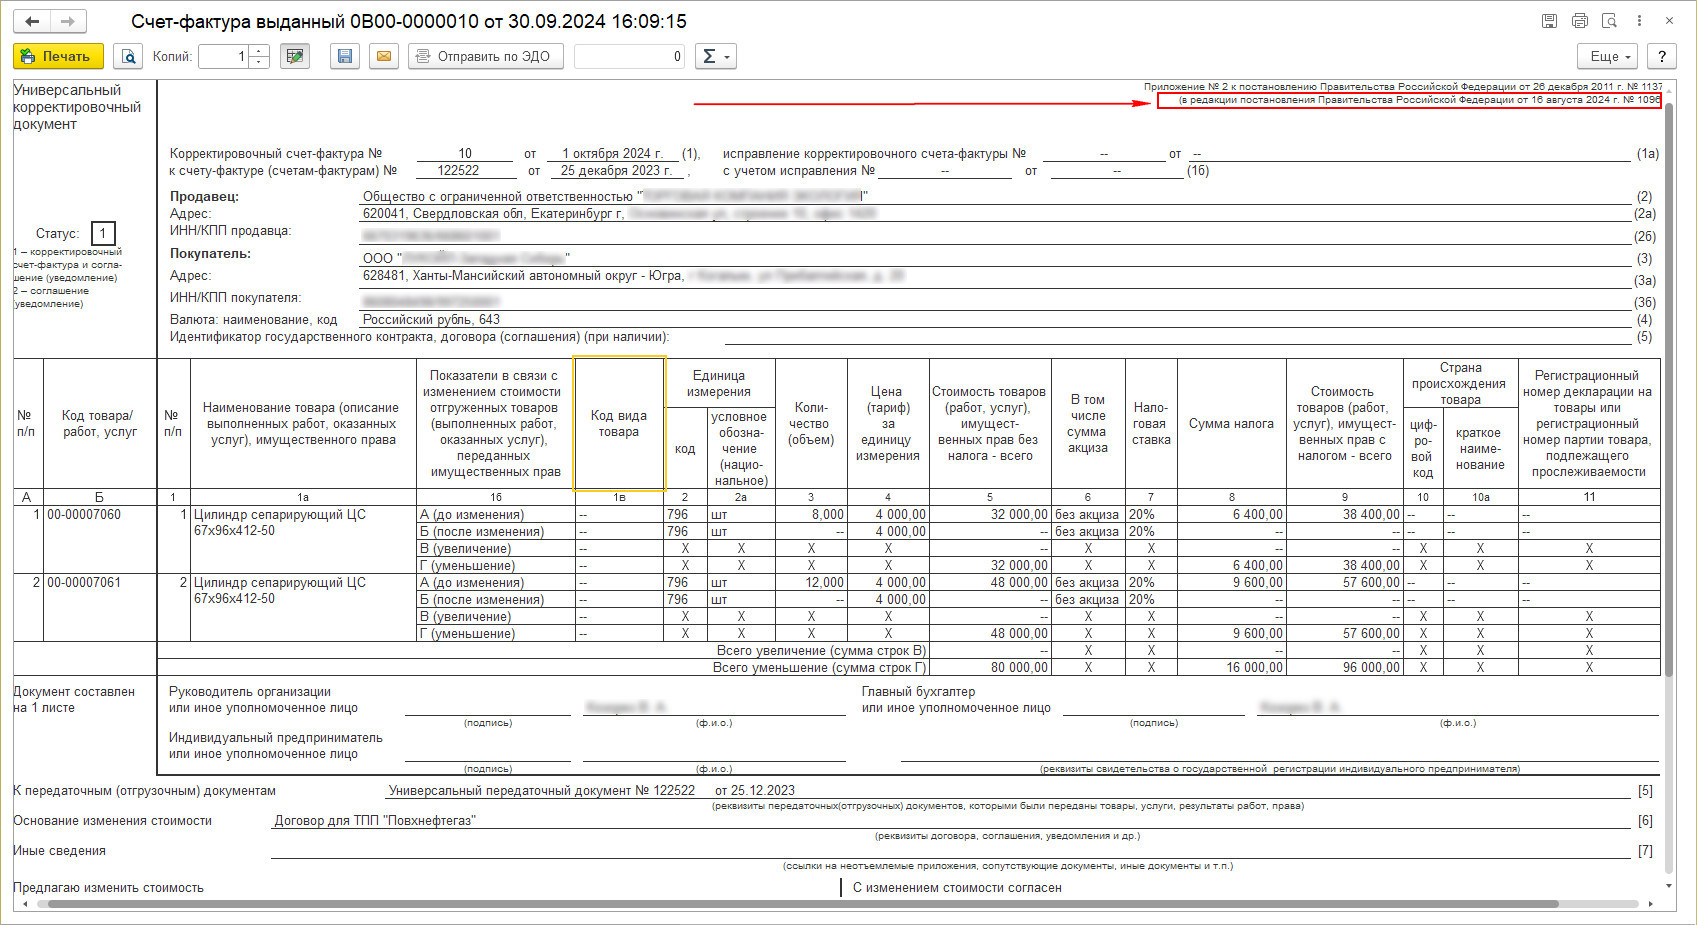Image resolution: width=1697 pixels, height=925 pixels.
Task: Click quantity cell 8,000
Action: pos(811,515)
